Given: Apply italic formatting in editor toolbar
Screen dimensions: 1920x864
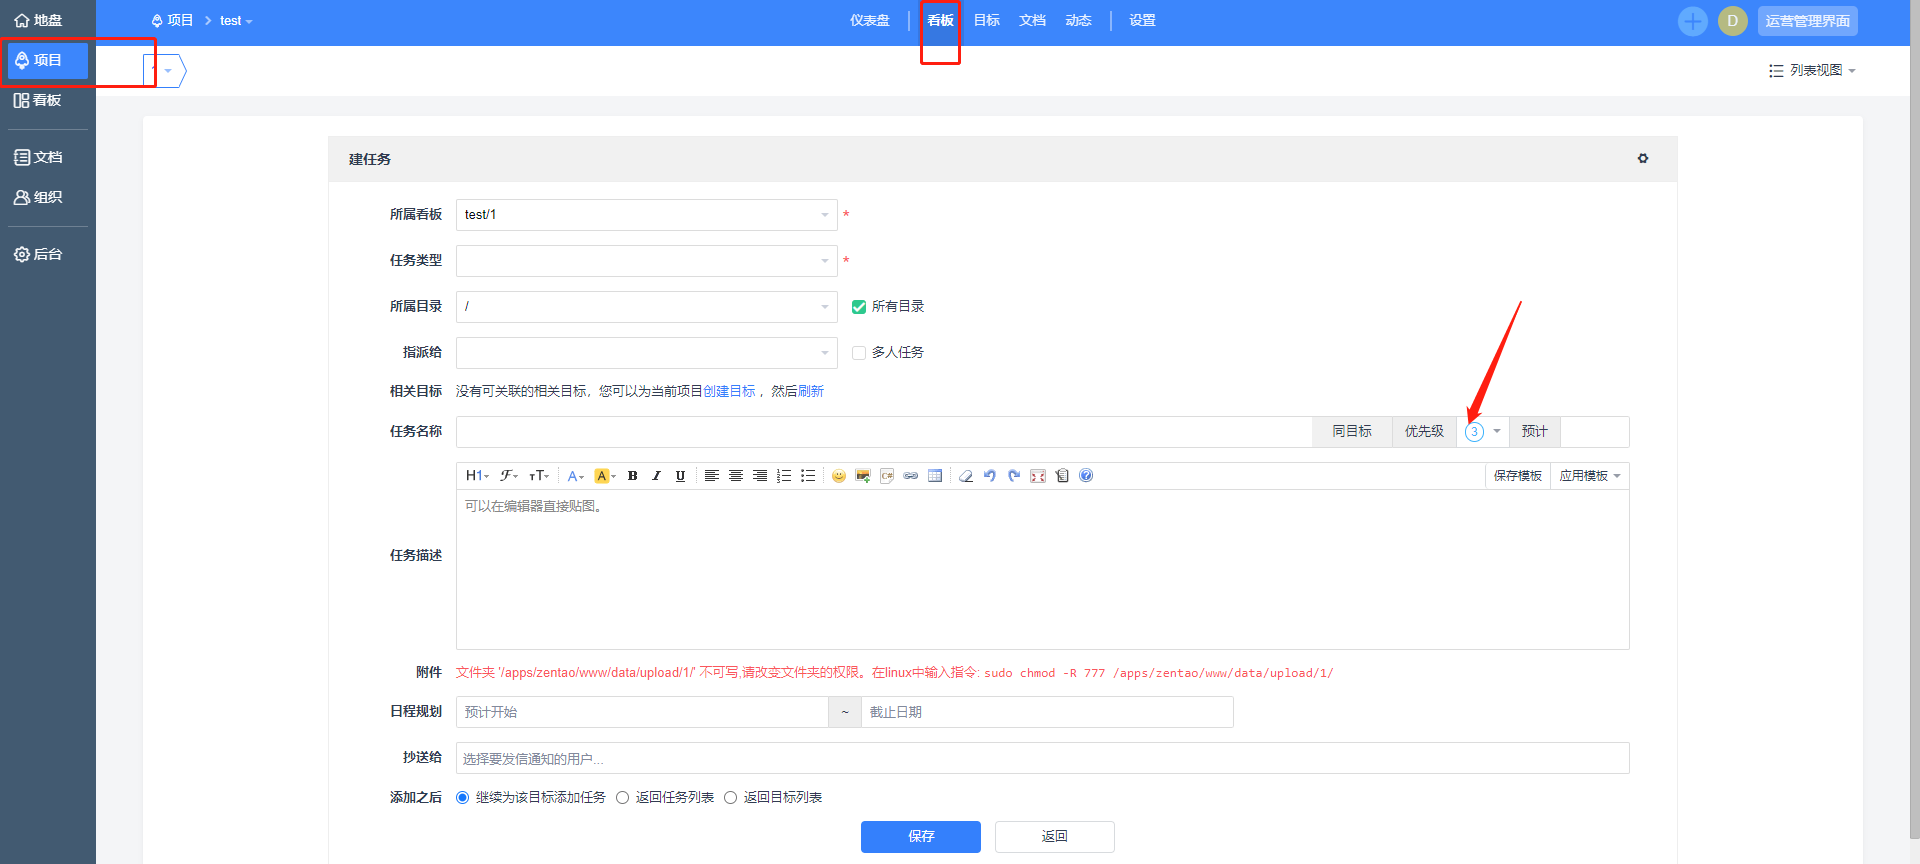Looking at the screenshot, I should tap(656, 476).
